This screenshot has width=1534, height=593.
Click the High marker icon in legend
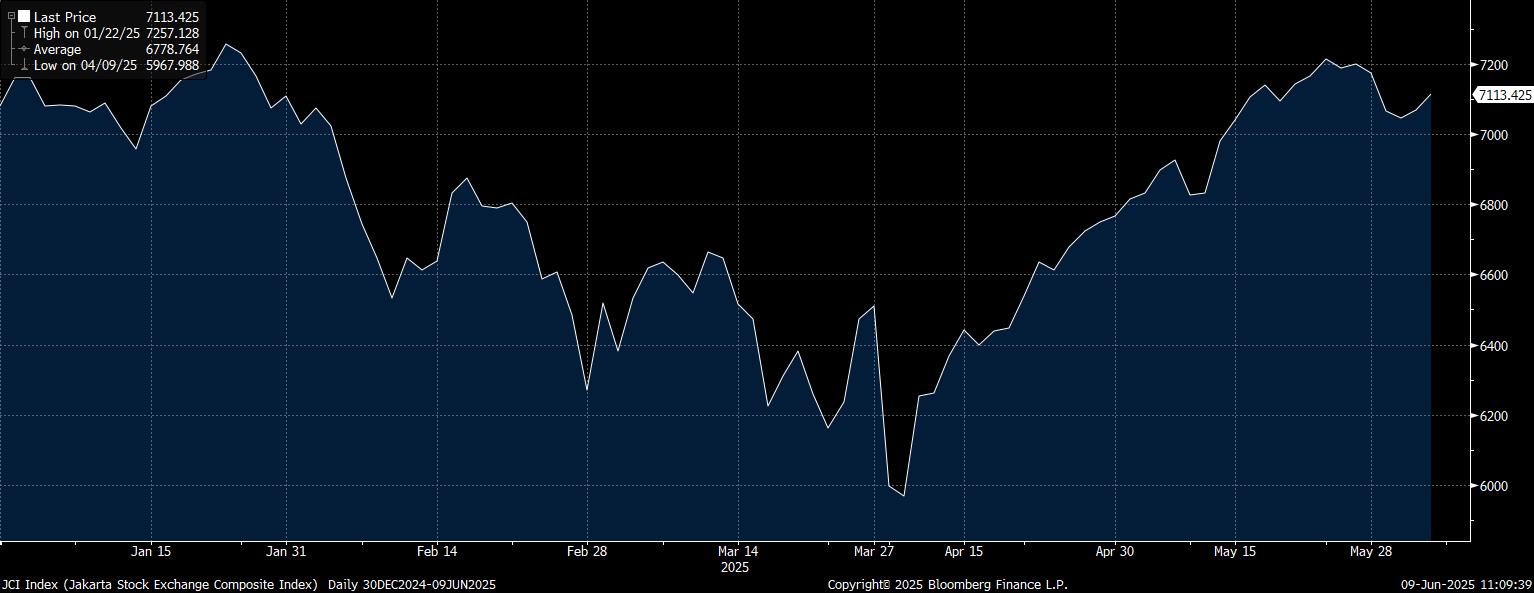[x=24, y=33]
